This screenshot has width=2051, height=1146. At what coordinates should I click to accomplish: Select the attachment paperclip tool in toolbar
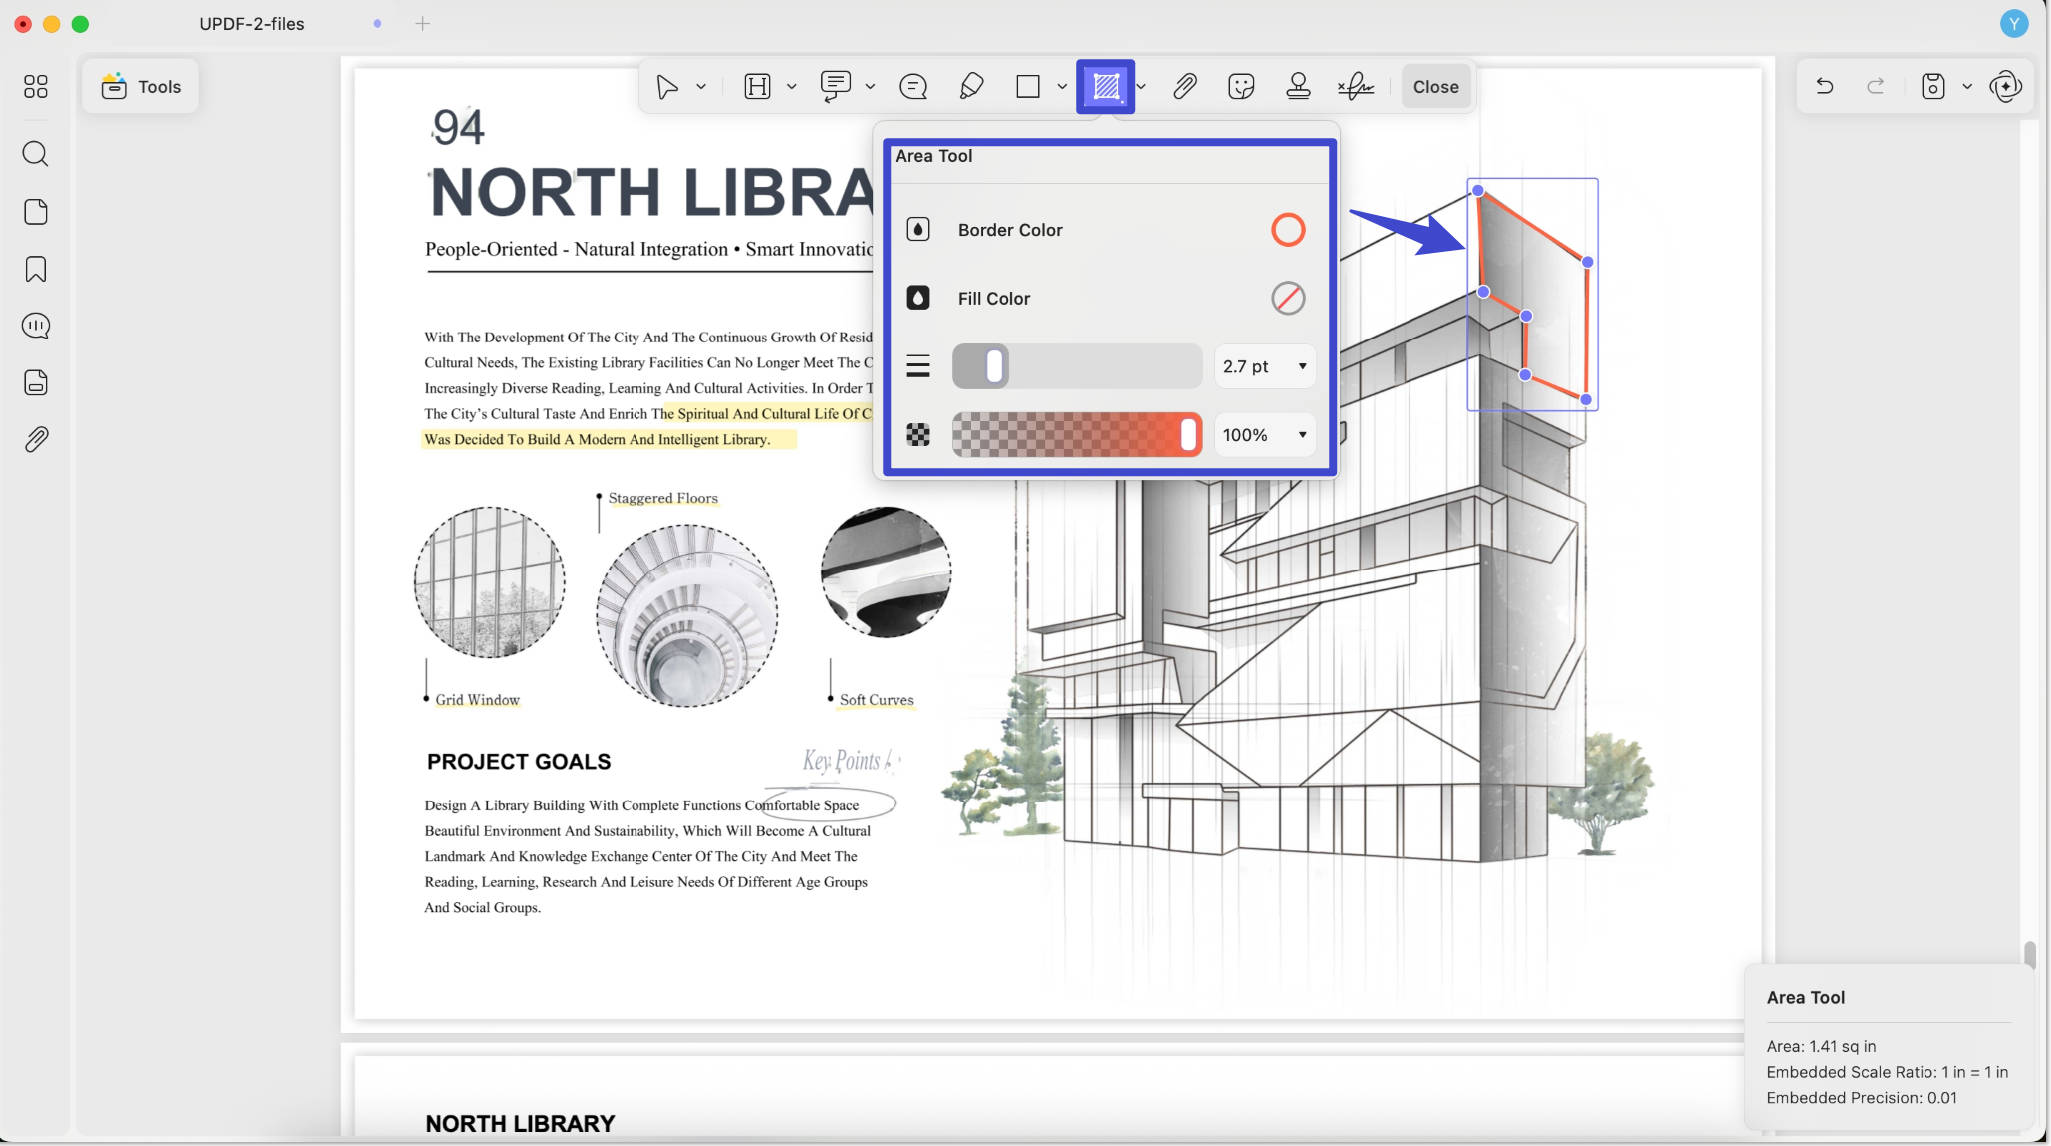coord(1184,87)
